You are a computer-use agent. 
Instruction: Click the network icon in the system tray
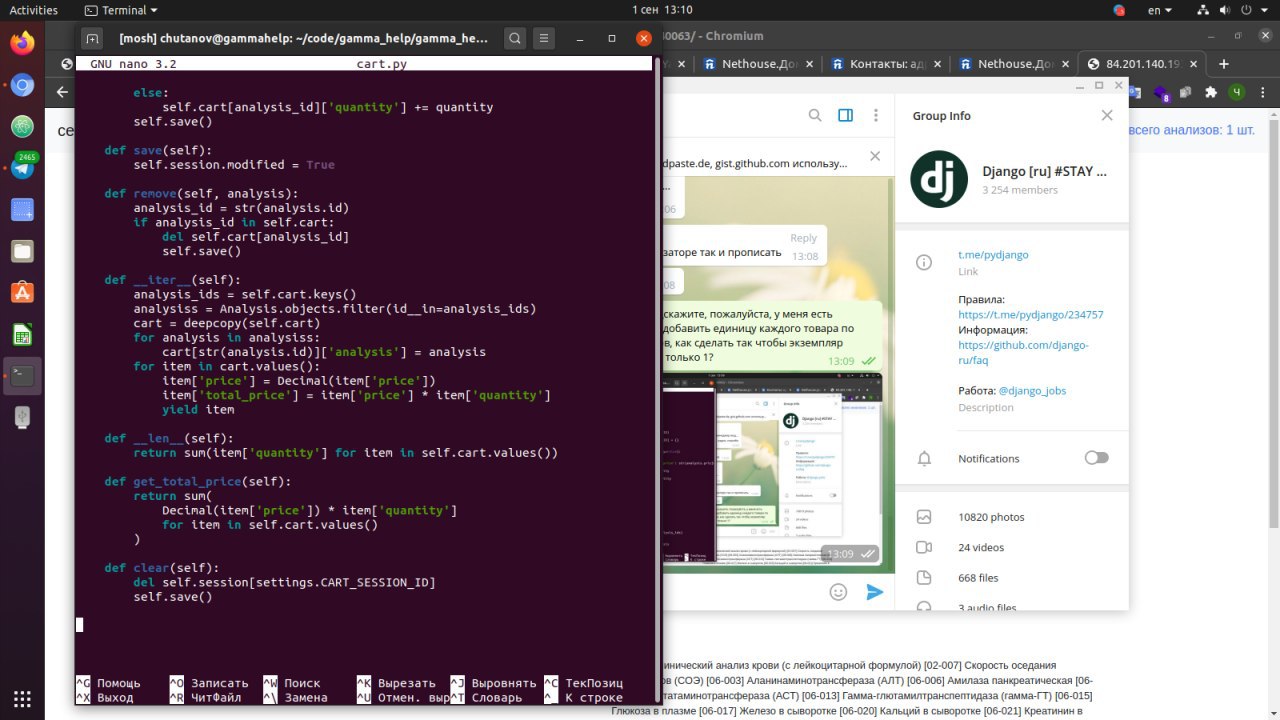pos(1201,10)
